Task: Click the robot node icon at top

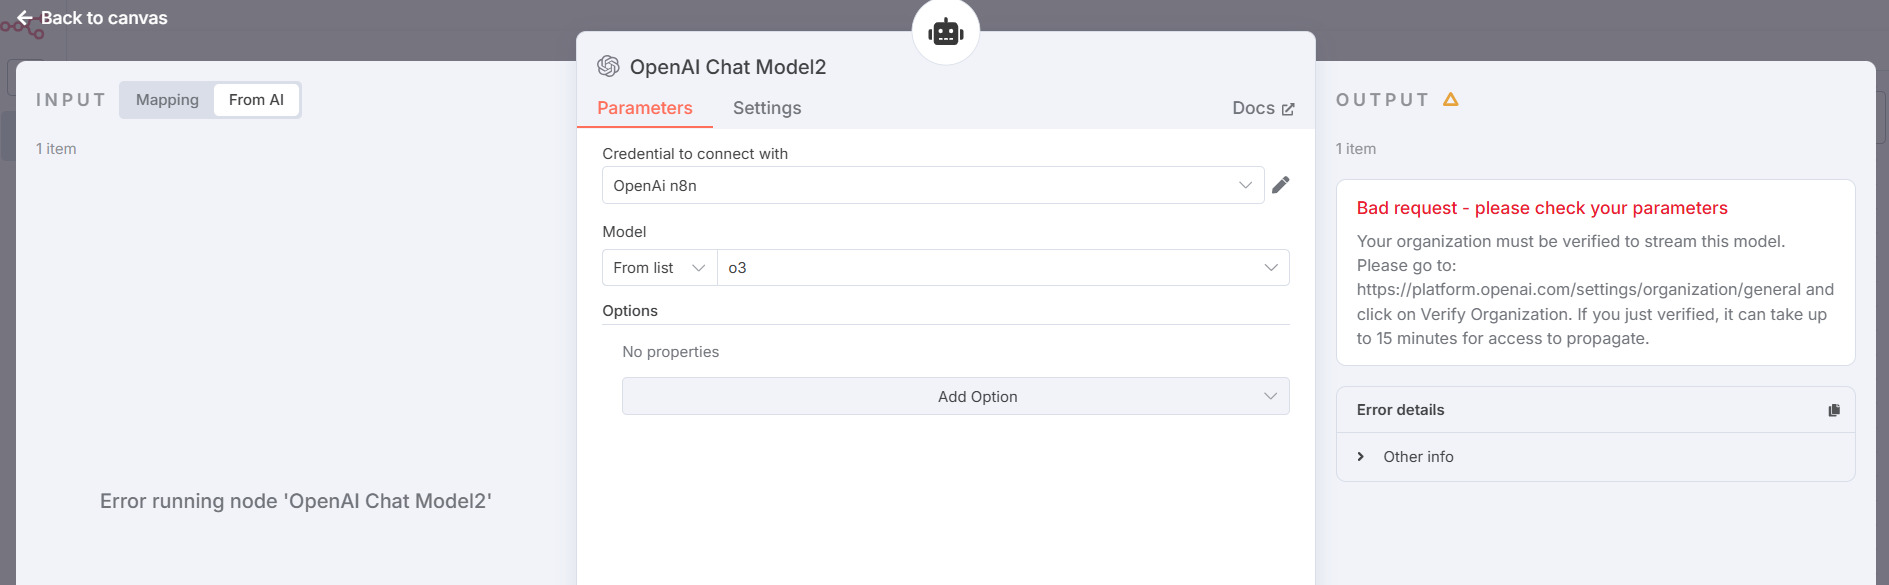Action: pyautogui.click(x=945, y=32)
